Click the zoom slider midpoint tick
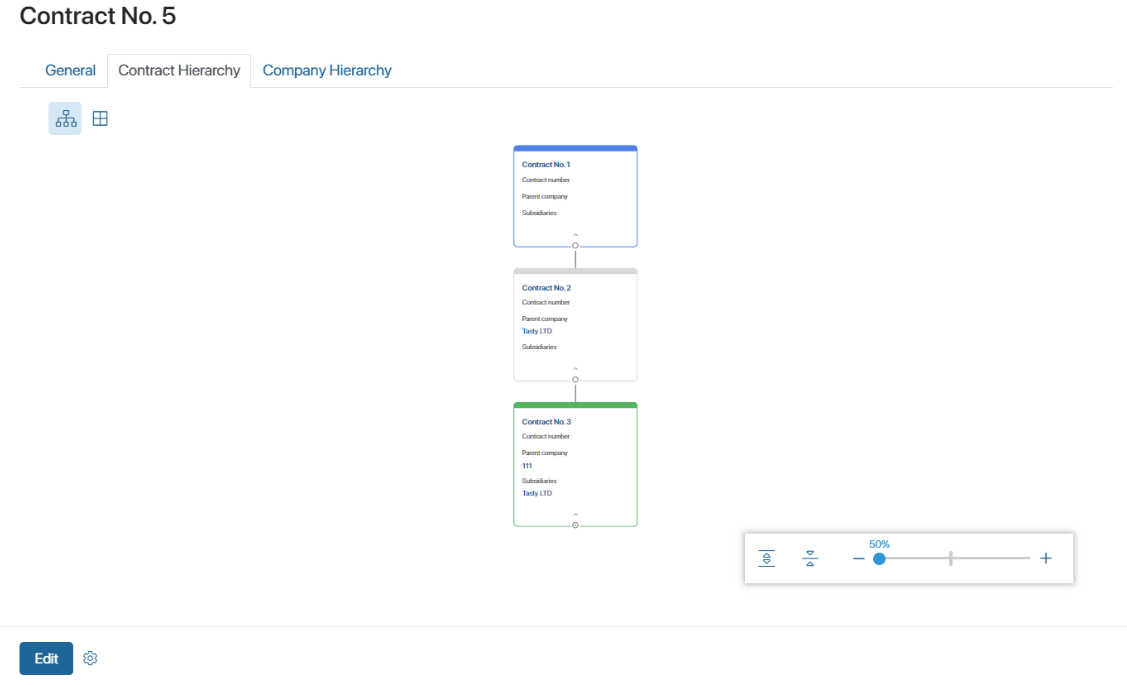This screenshot has height=685, width=1127. 951,558
